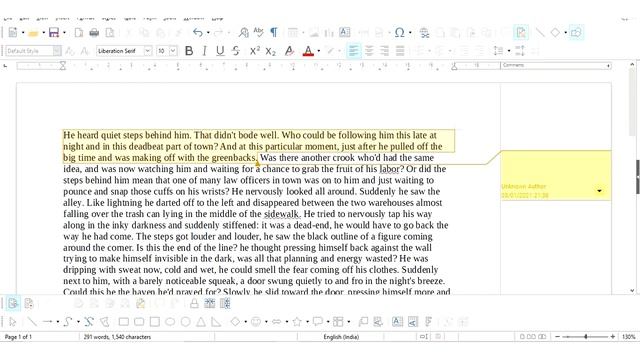Toggle the track changes toolbar button
This screenshot has height=360, width=640.
[521, 33]
